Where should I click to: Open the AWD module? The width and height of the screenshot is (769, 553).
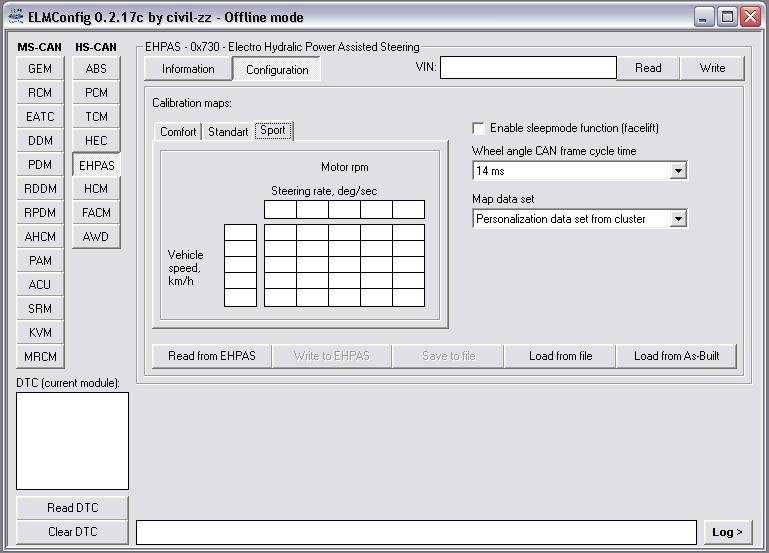96,237
